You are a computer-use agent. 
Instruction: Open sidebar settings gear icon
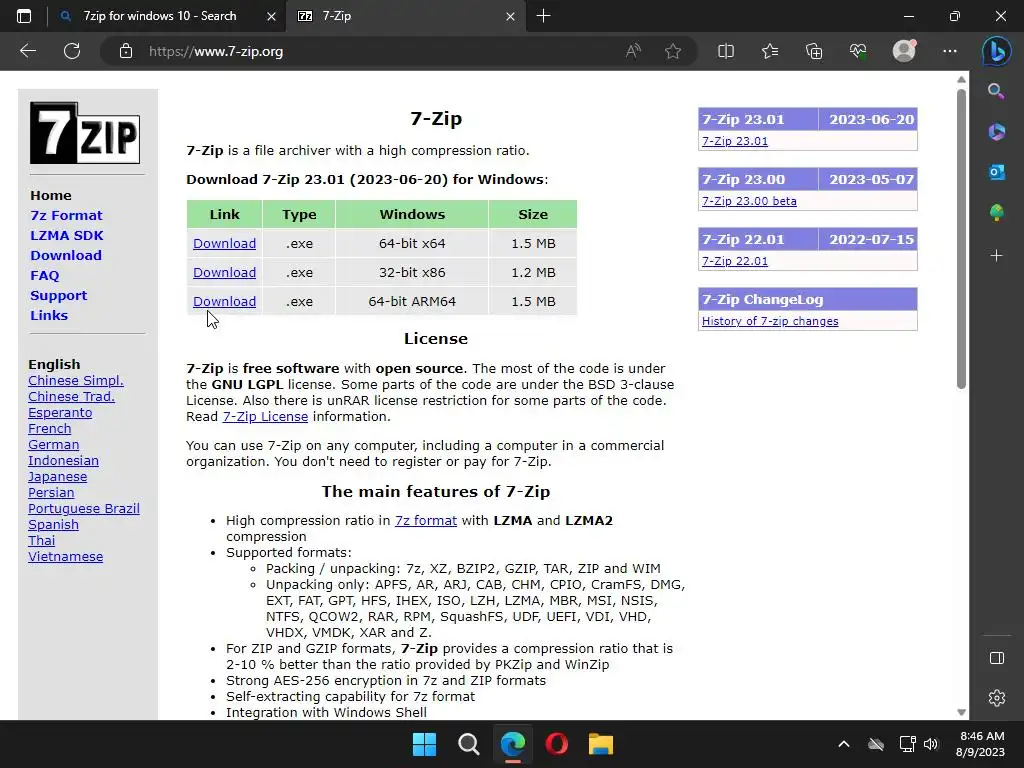pyautogui.click(x=997, y=698)
